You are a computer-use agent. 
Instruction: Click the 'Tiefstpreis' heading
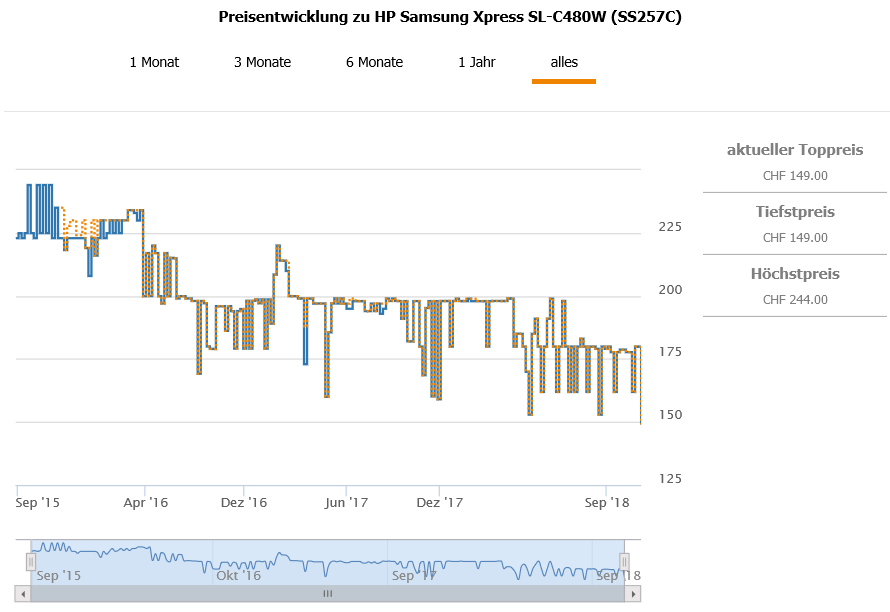[x=795, y=212]
